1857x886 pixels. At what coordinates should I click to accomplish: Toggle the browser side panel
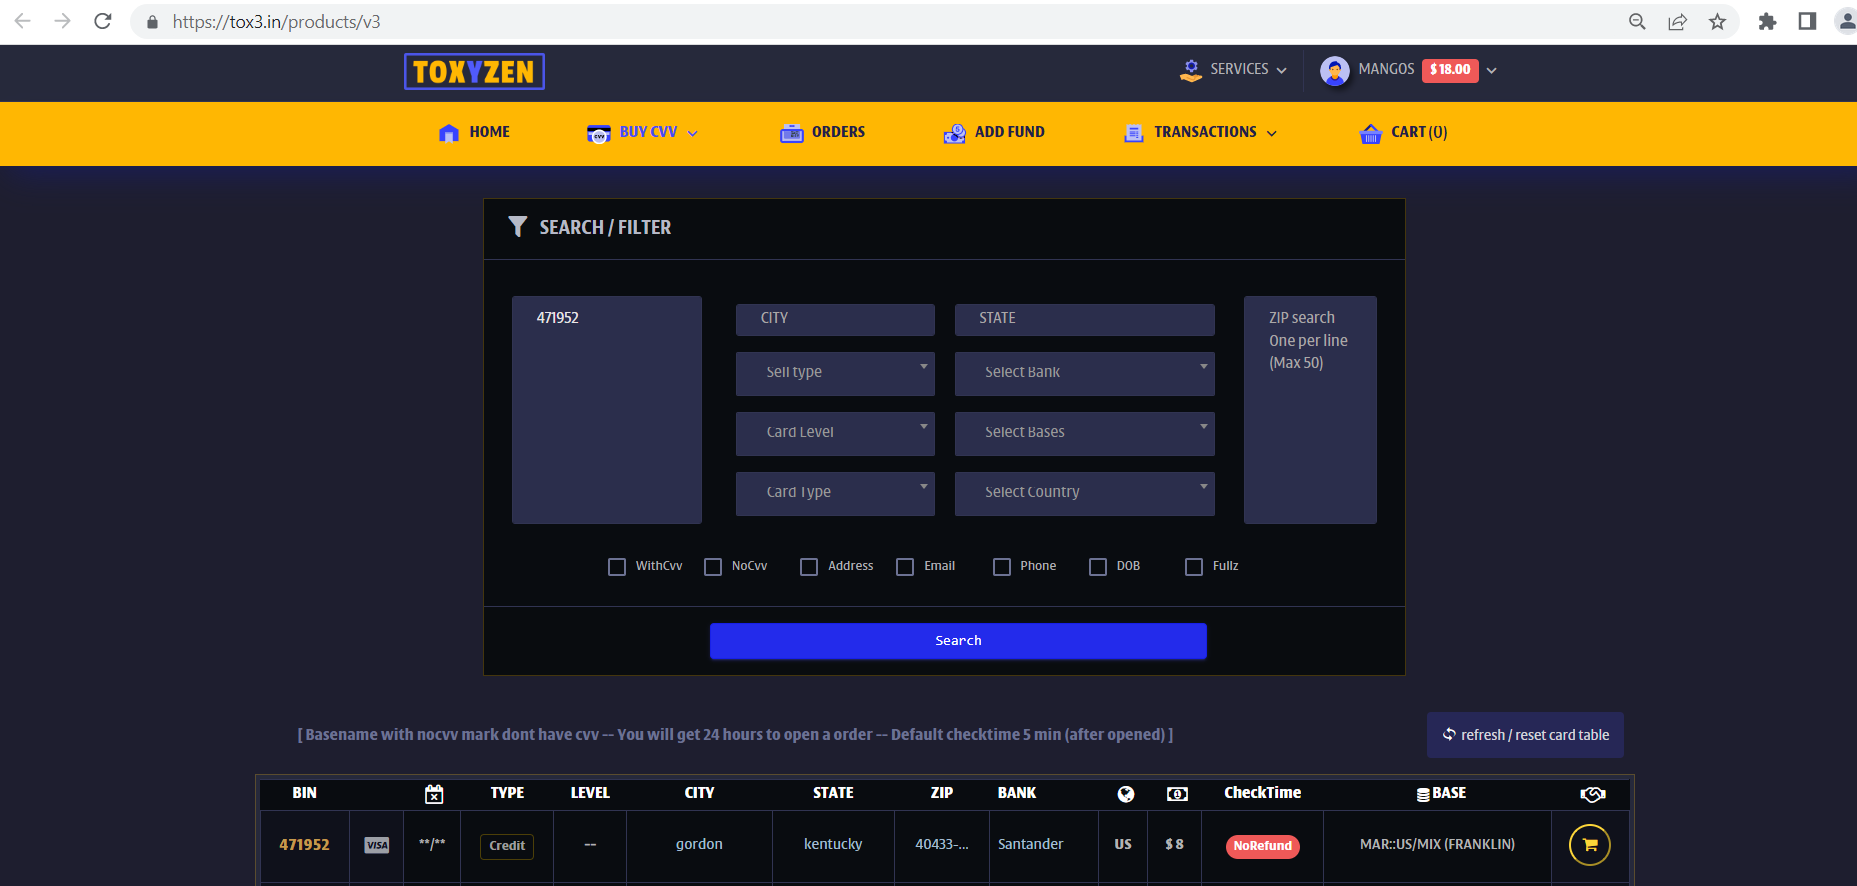1807,21
